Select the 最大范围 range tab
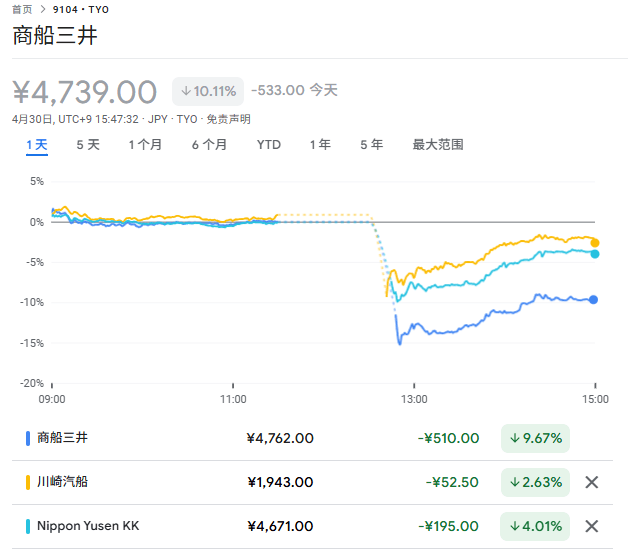The height and width of the screenshot is (553, 628). tap(438, 145)
